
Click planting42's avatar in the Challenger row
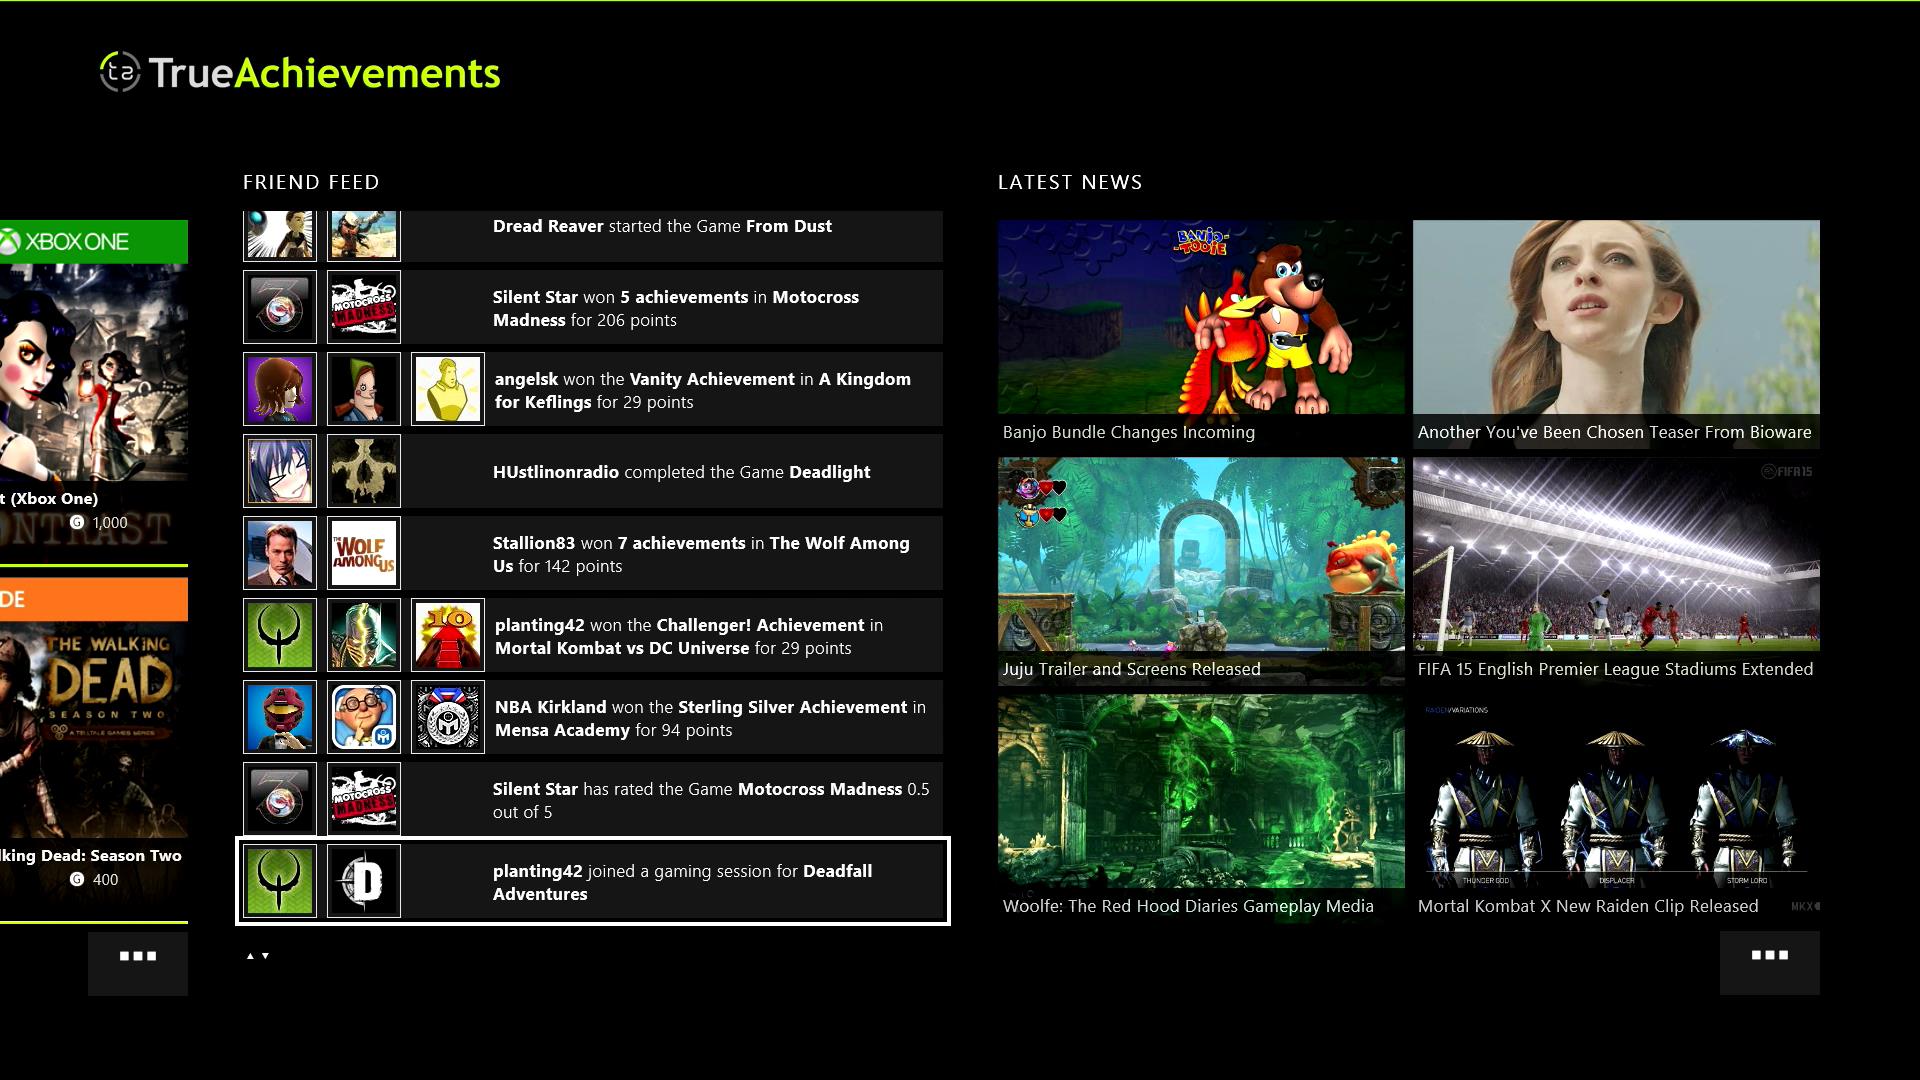pyautogui.click(x=280, y=635)
